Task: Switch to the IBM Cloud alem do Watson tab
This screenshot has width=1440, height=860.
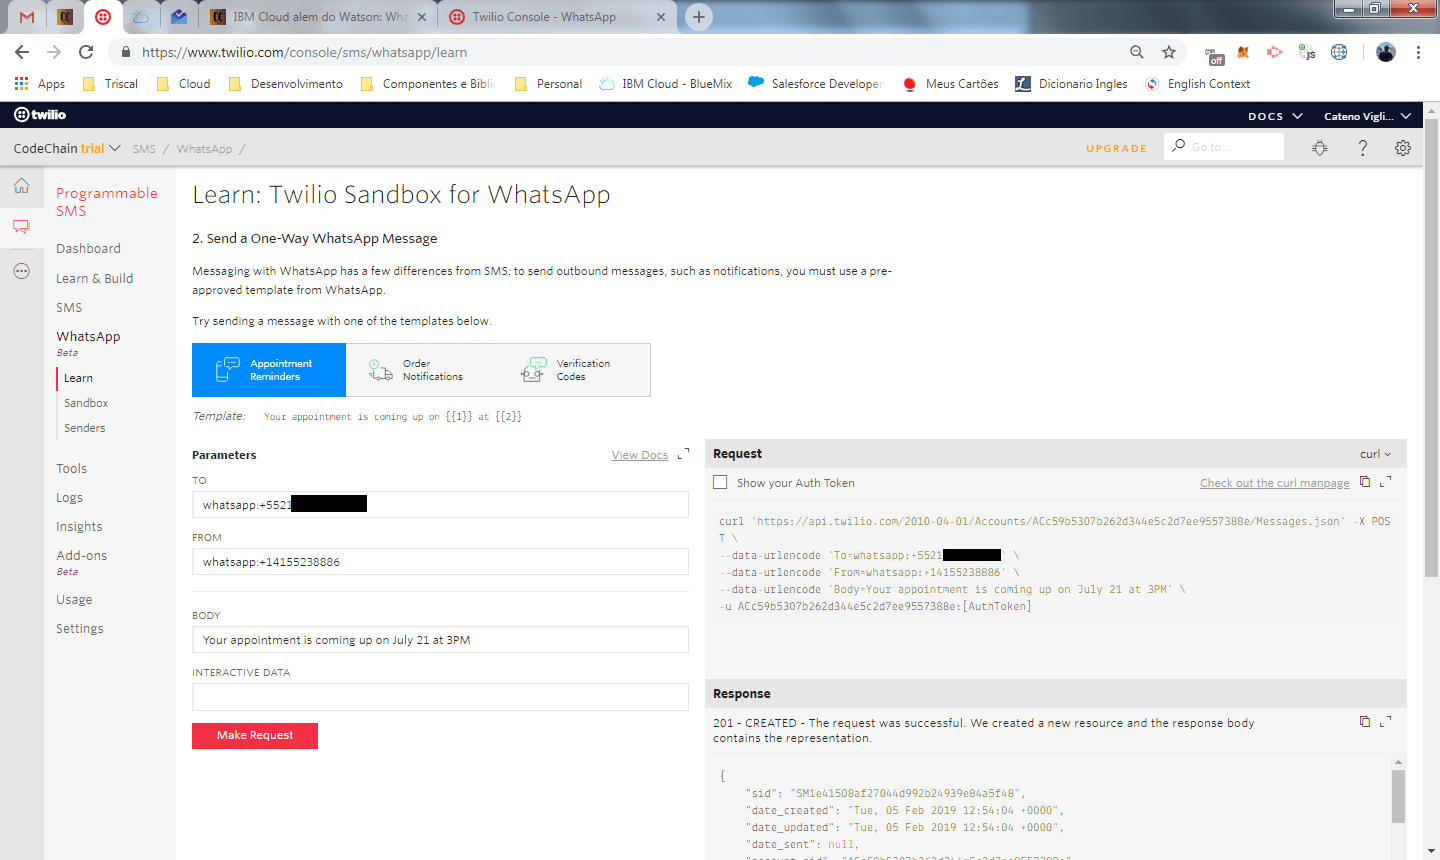Action: pos(318,17)
